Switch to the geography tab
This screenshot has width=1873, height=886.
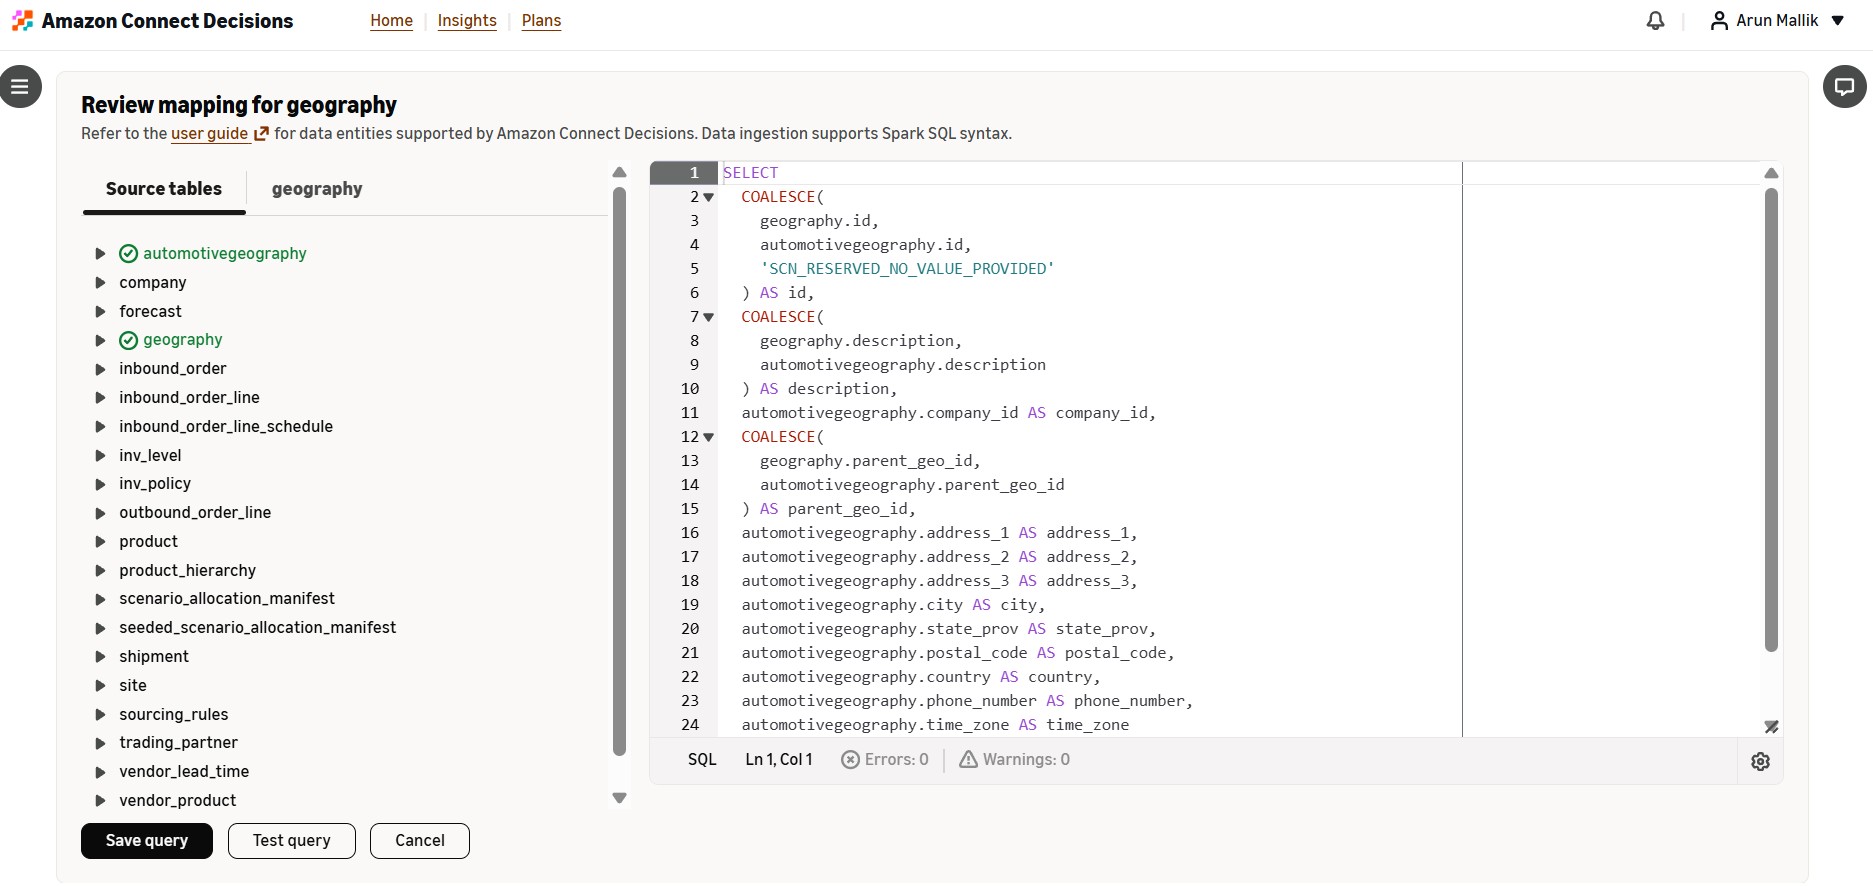(317, 189)
